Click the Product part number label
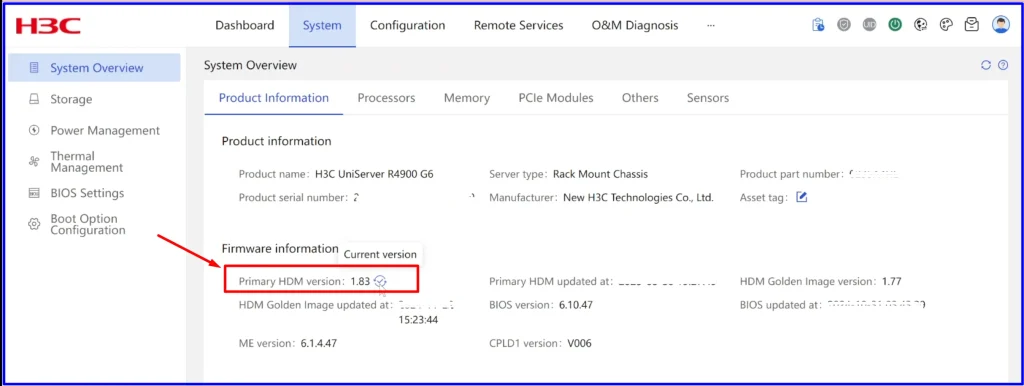This screenshot has height=386, width=1024. (x=792, y=174)
